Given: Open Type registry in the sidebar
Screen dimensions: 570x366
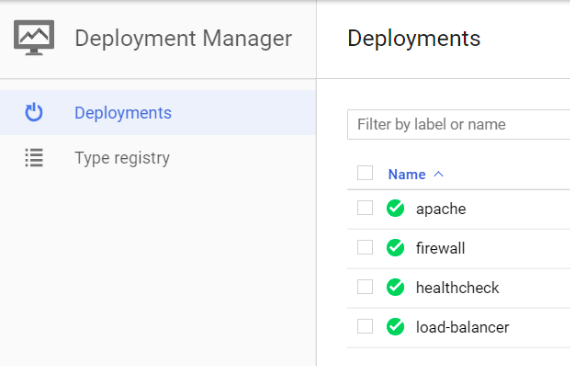Looking at the screenshot, I should (158, 158).
